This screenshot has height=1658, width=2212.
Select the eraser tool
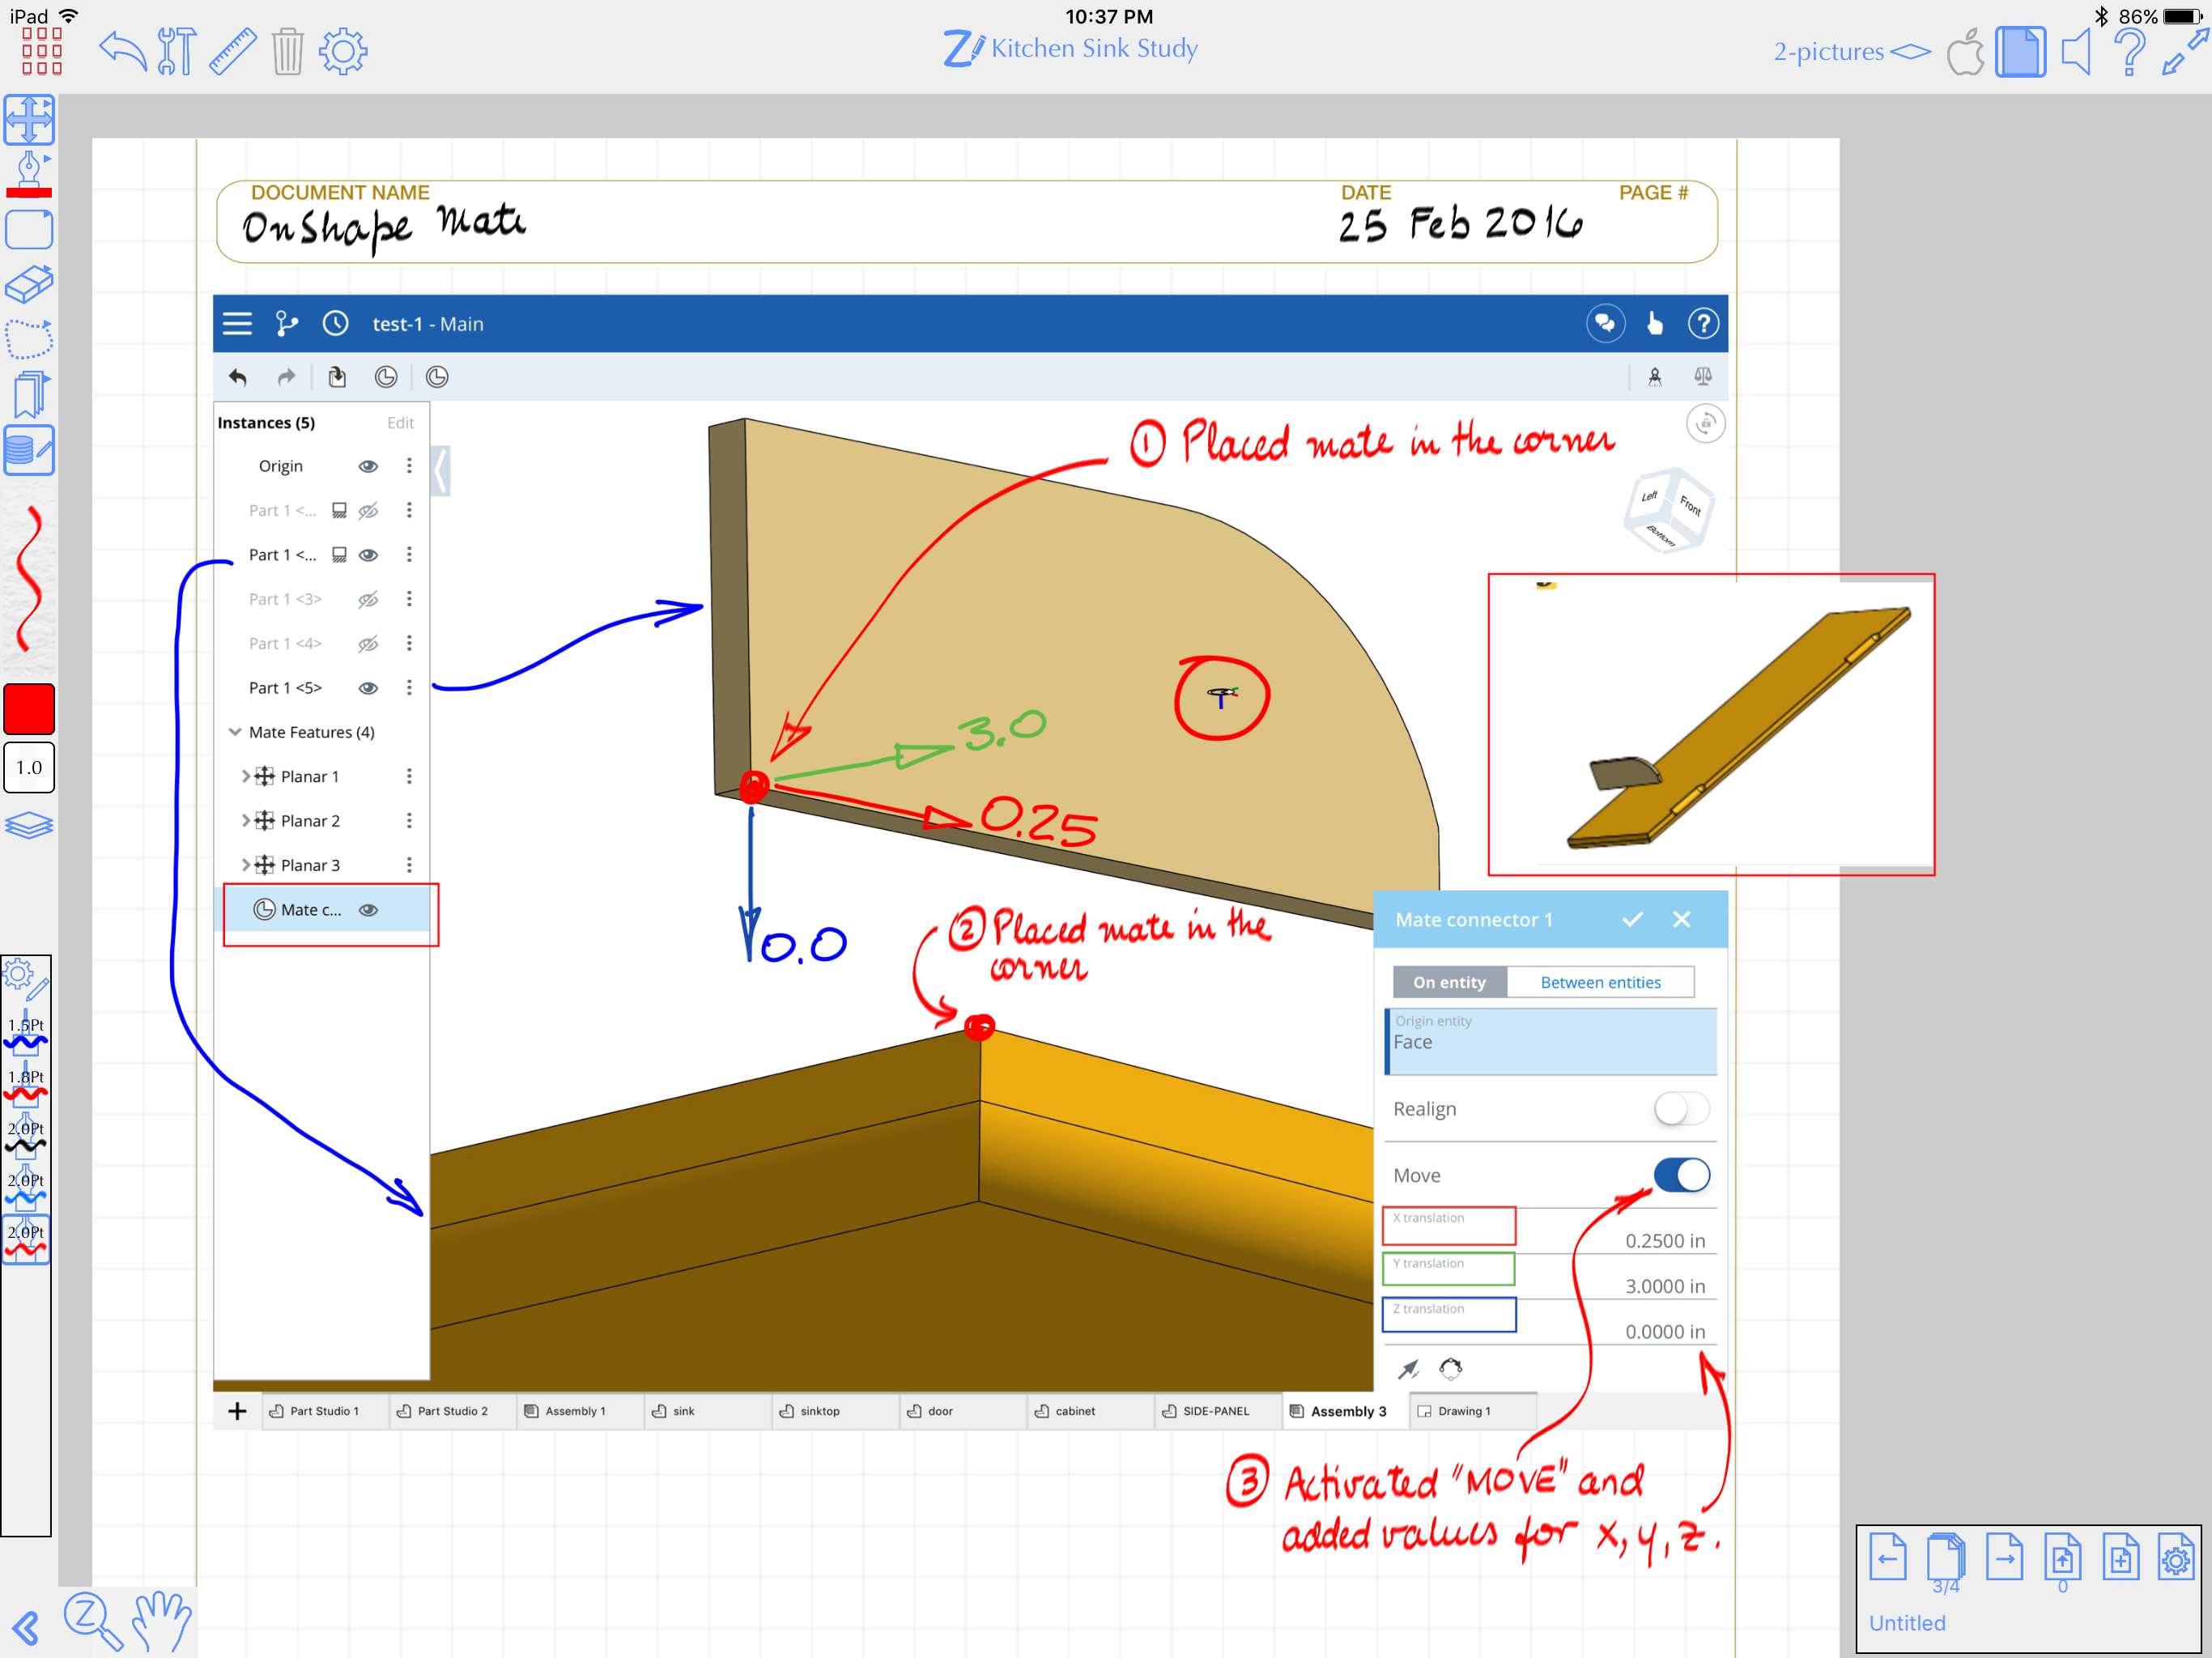point(29,284)
